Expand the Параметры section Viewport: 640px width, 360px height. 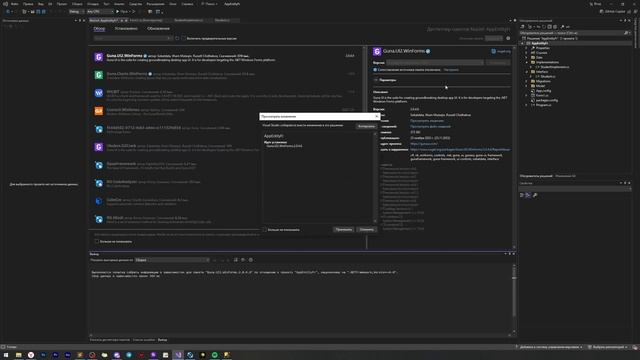[x=376, y=80]
